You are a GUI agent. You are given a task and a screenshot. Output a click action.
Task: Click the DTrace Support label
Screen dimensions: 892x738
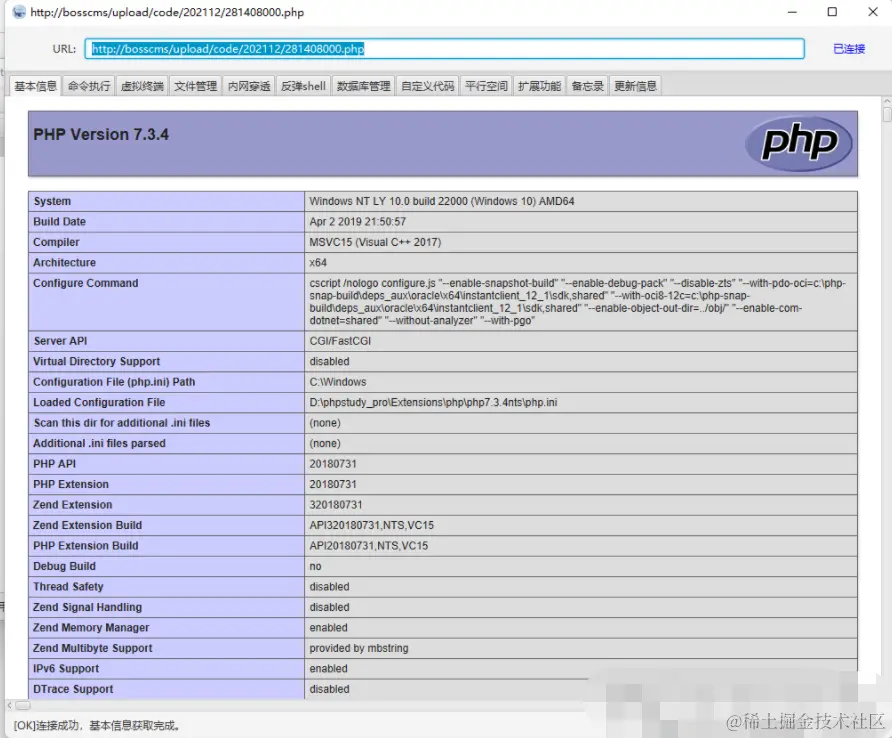(73, 690)
